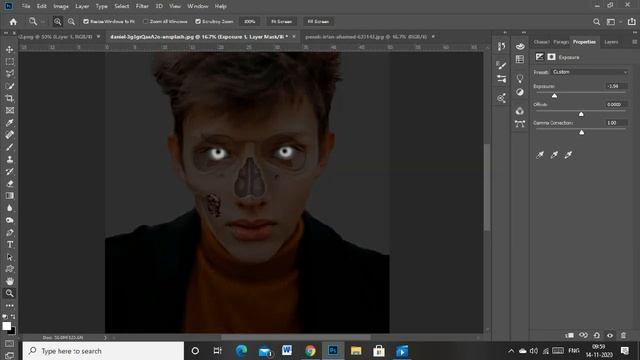Viewport: 640px width, 360px height.
Task: Select the Rectangular Marquee tool
Action: click(9, 62)
